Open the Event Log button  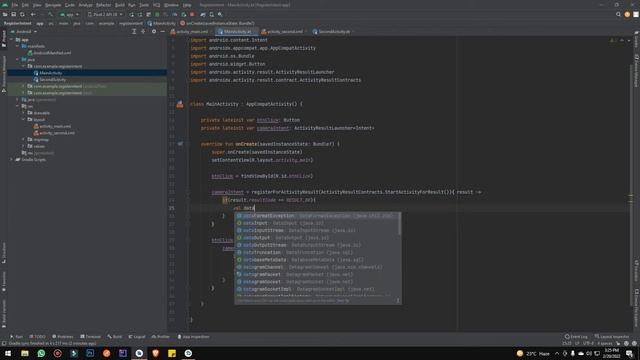tap(576, 337)
